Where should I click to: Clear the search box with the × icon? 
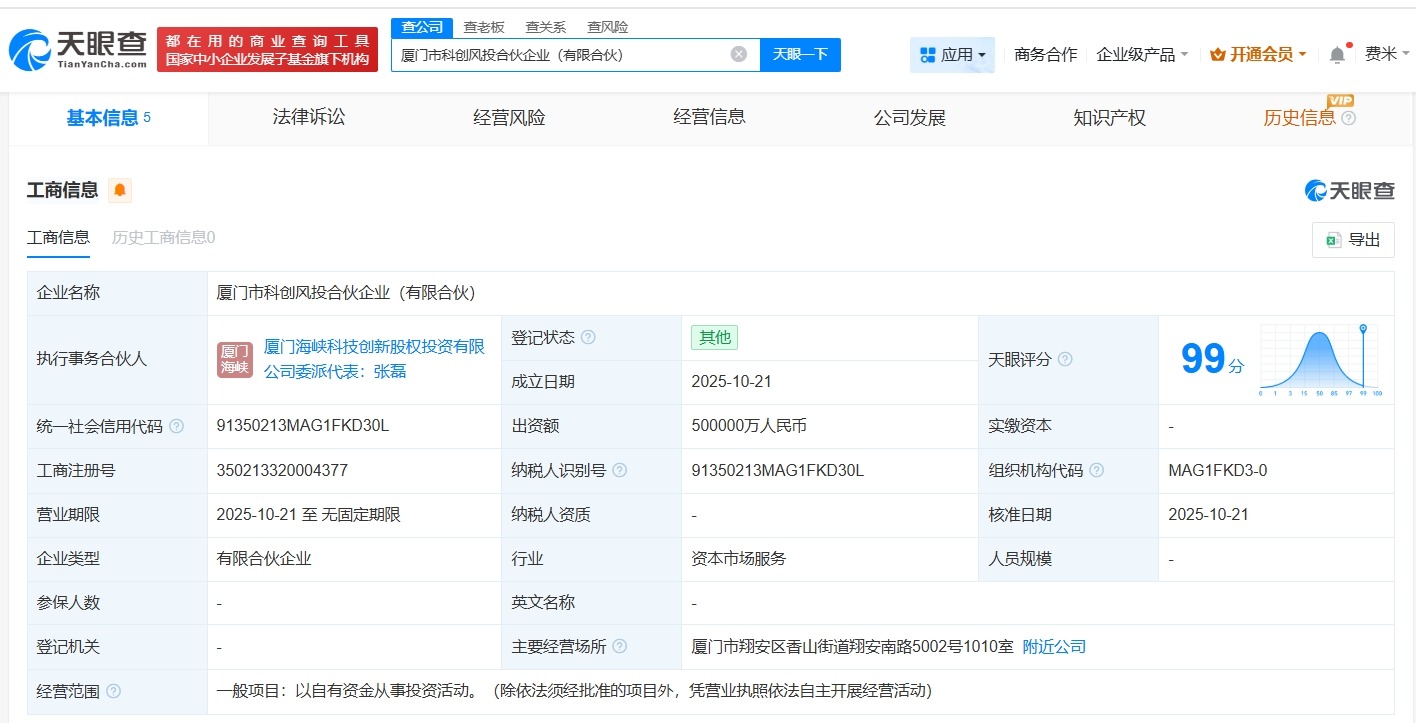738,54
